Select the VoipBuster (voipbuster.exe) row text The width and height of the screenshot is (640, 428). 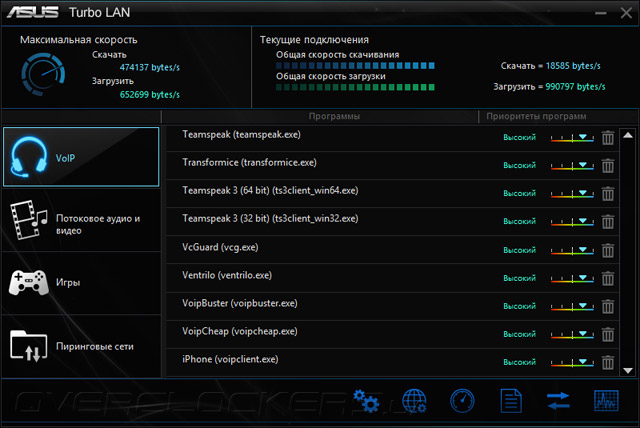point(240,303)
